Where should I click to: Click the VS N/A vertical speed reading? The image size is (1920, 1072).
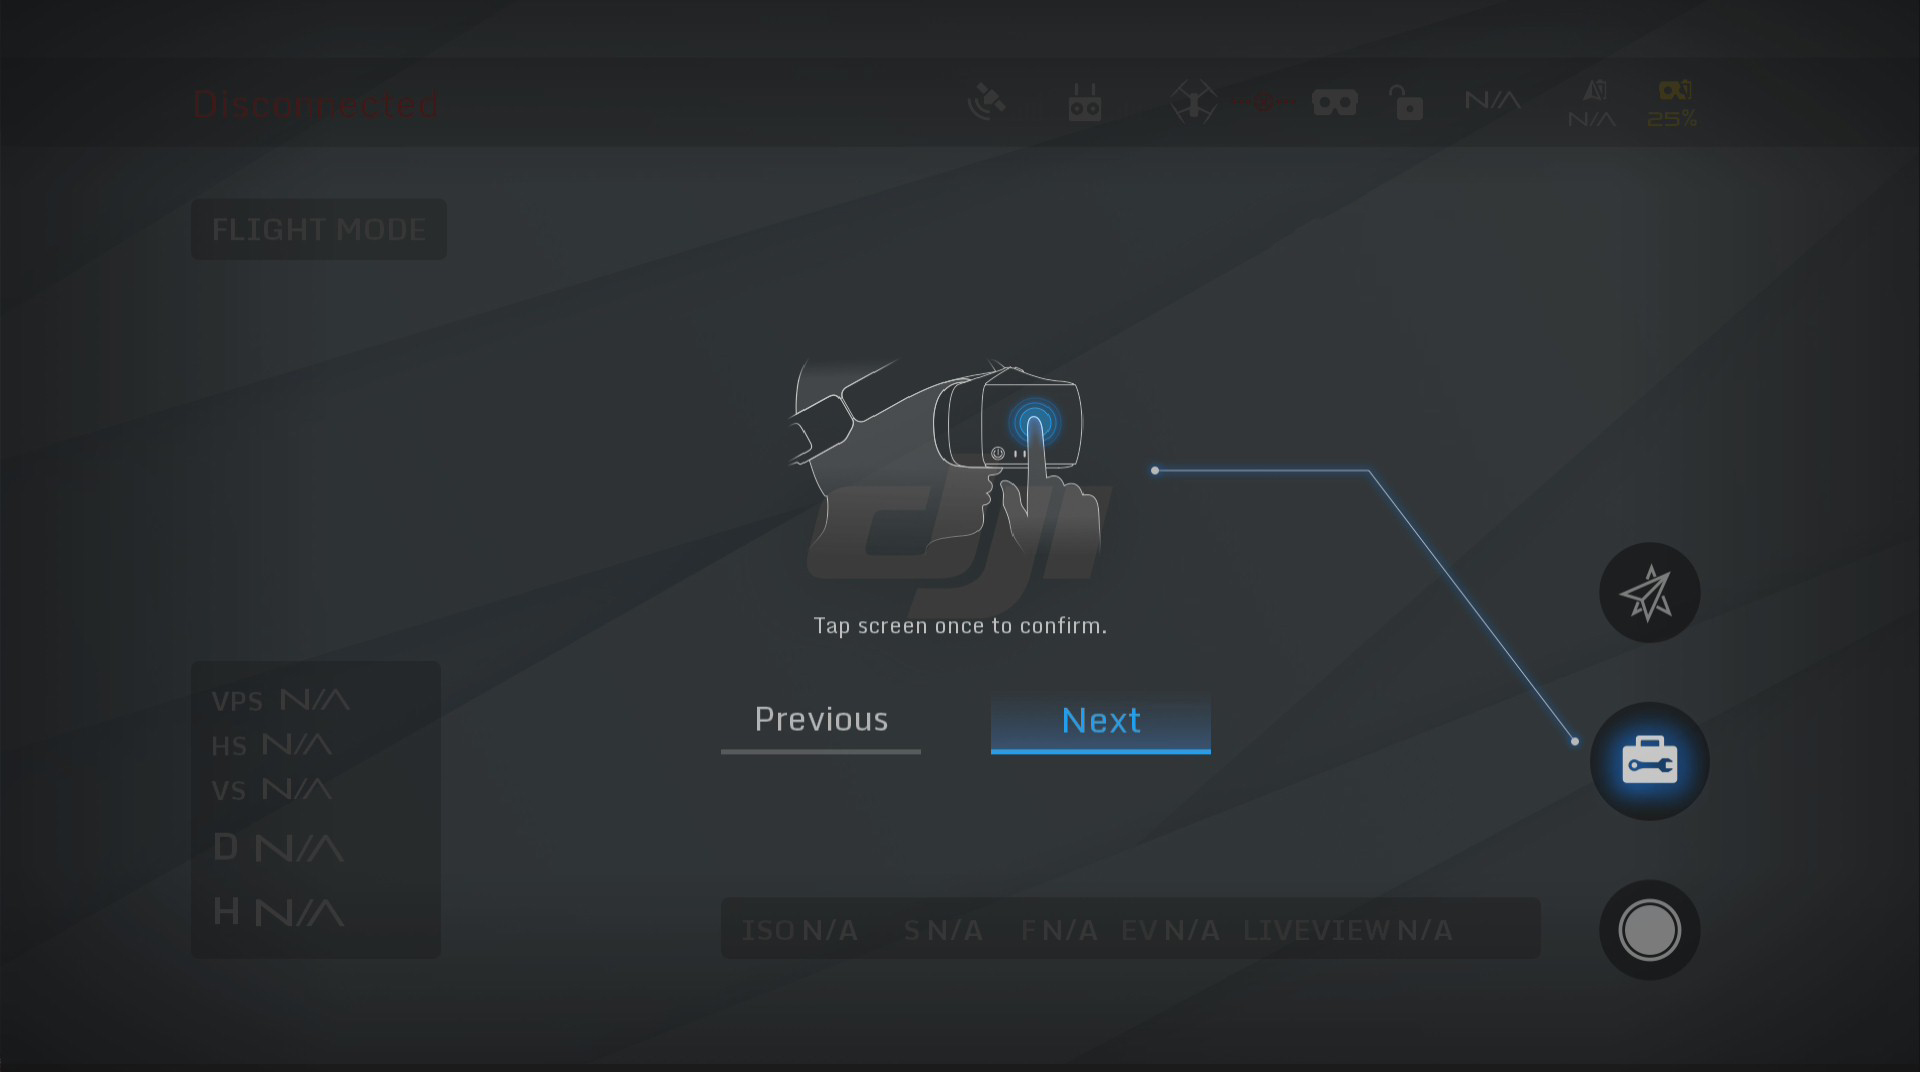(272, 790)
